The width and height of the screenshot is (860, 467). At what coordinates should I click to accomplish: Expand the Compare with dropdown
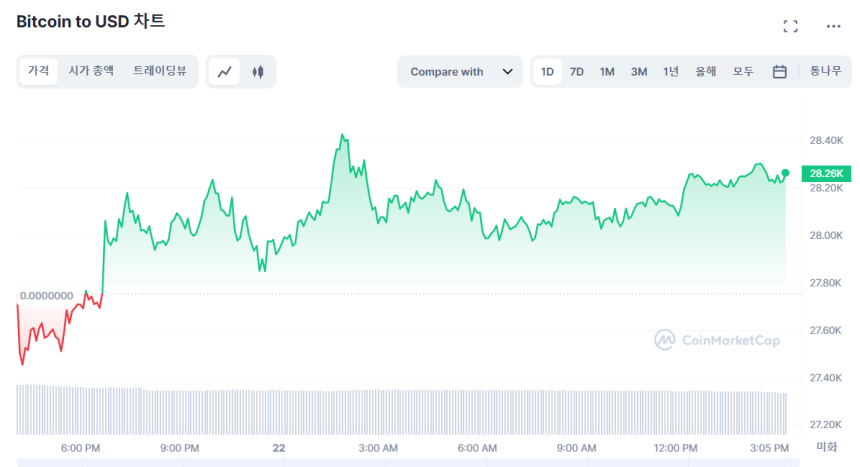point(459,72)
